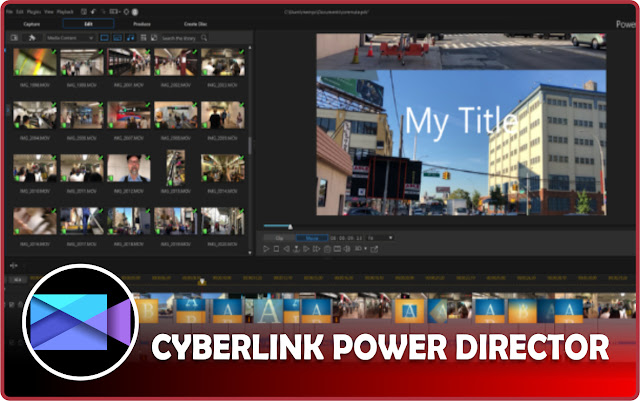Viewport: 640px width, 401px height.
Task: Switch to the Capture tab
Action: pos(32,24)
